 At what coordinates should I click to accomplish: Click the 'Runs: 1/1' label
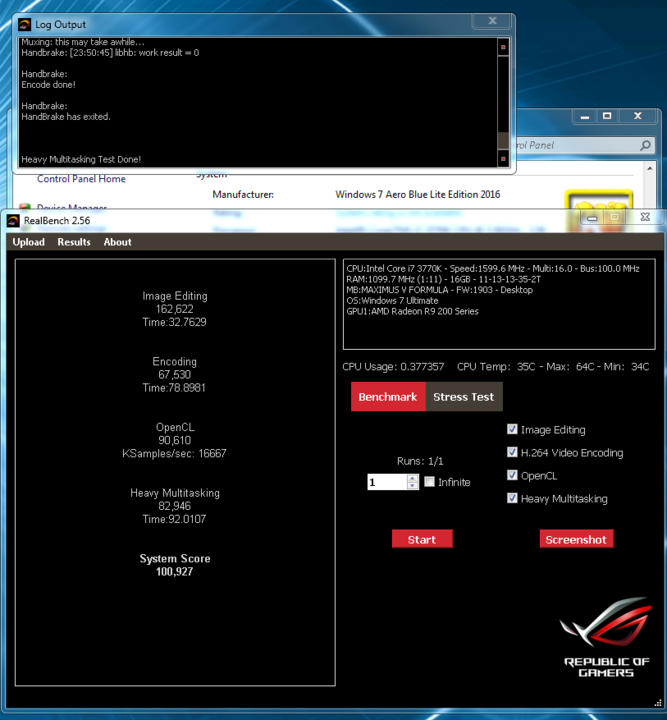420,461
